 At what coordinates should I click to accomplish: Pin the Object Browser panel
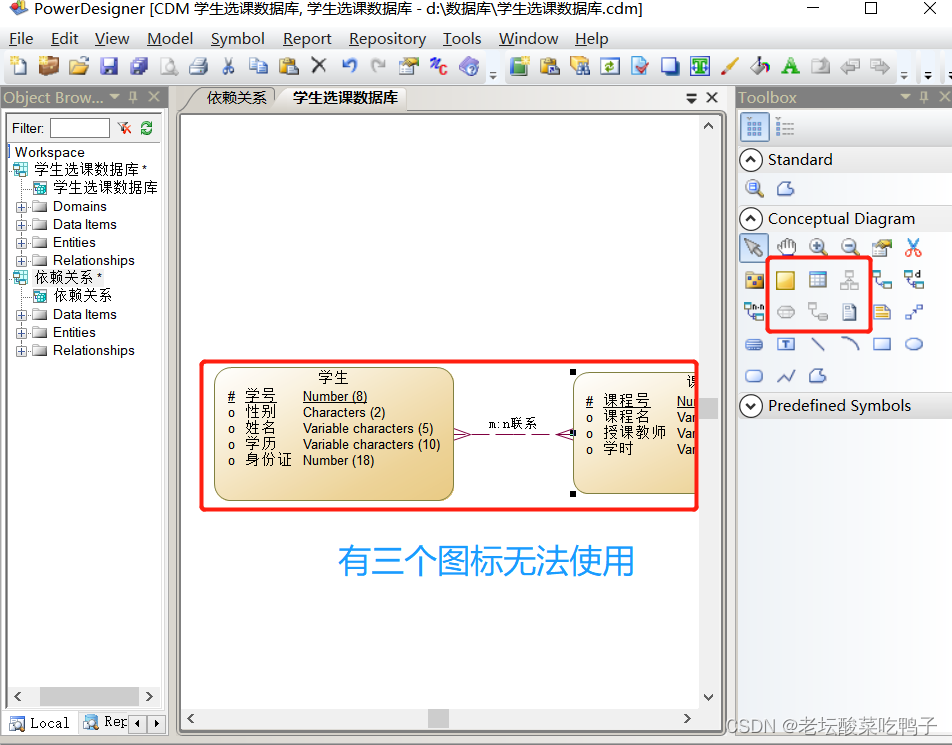pyautogui.click(x=134, y=97)
